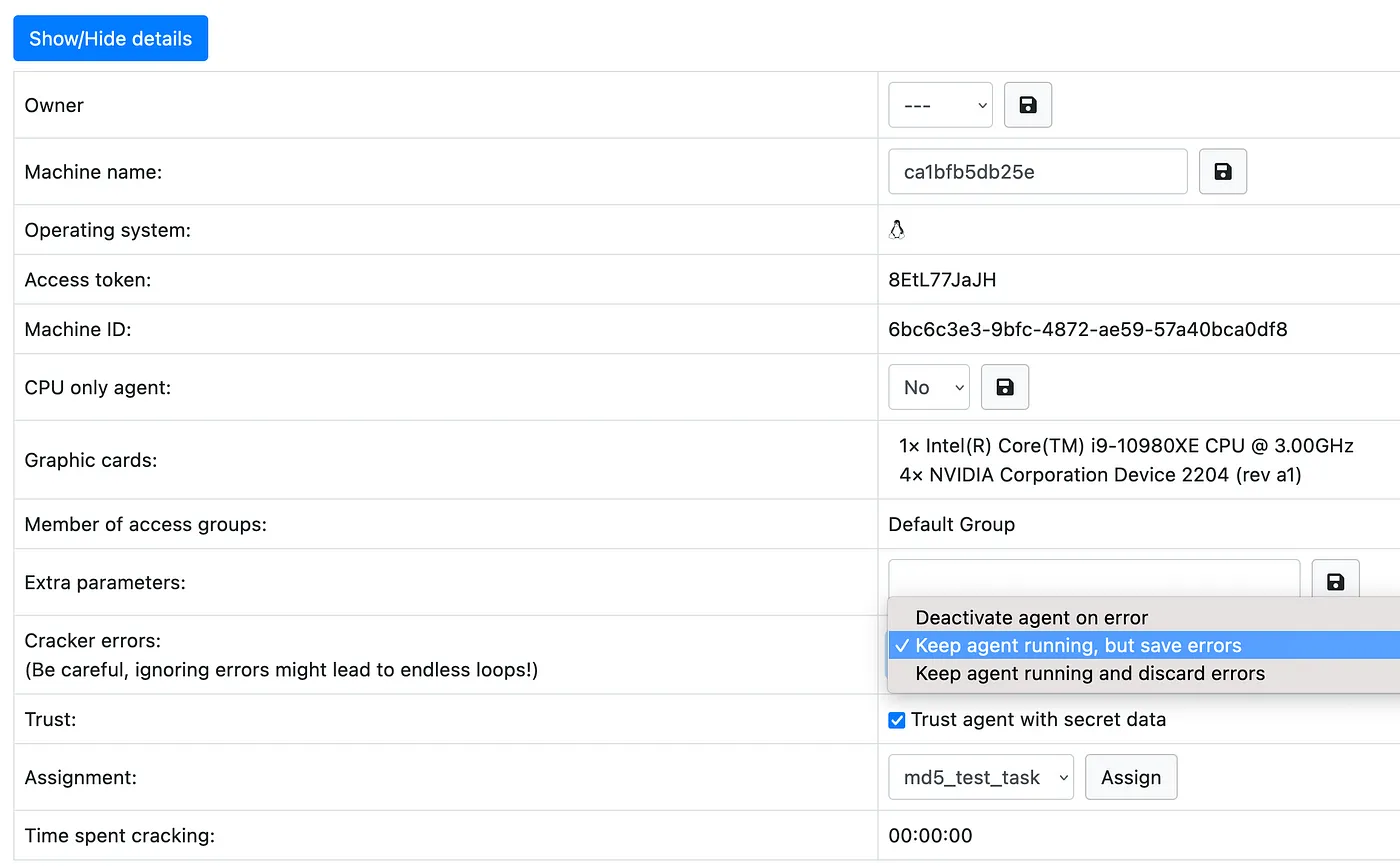Click the Cracker errors label
Image resolution: width=1400 pixels, height=866 pixels.
tap(92, 640)
